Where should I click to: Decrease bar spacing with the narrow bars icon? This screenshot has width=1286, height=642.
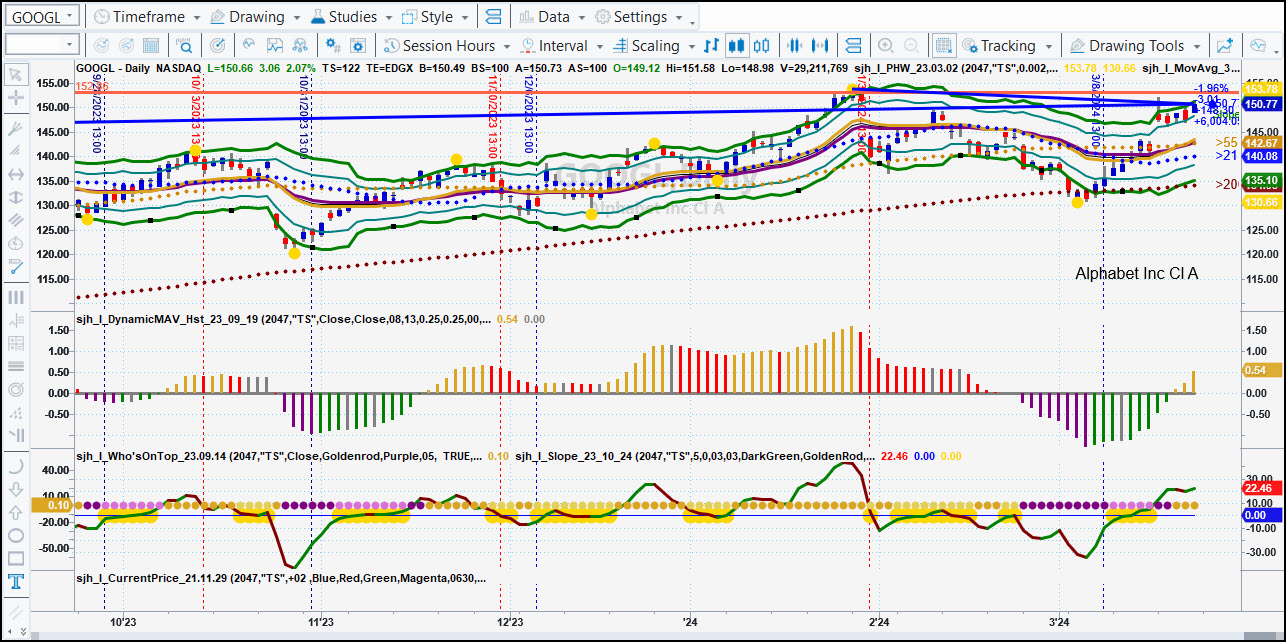pyautogui.click(x=796, y=46)
